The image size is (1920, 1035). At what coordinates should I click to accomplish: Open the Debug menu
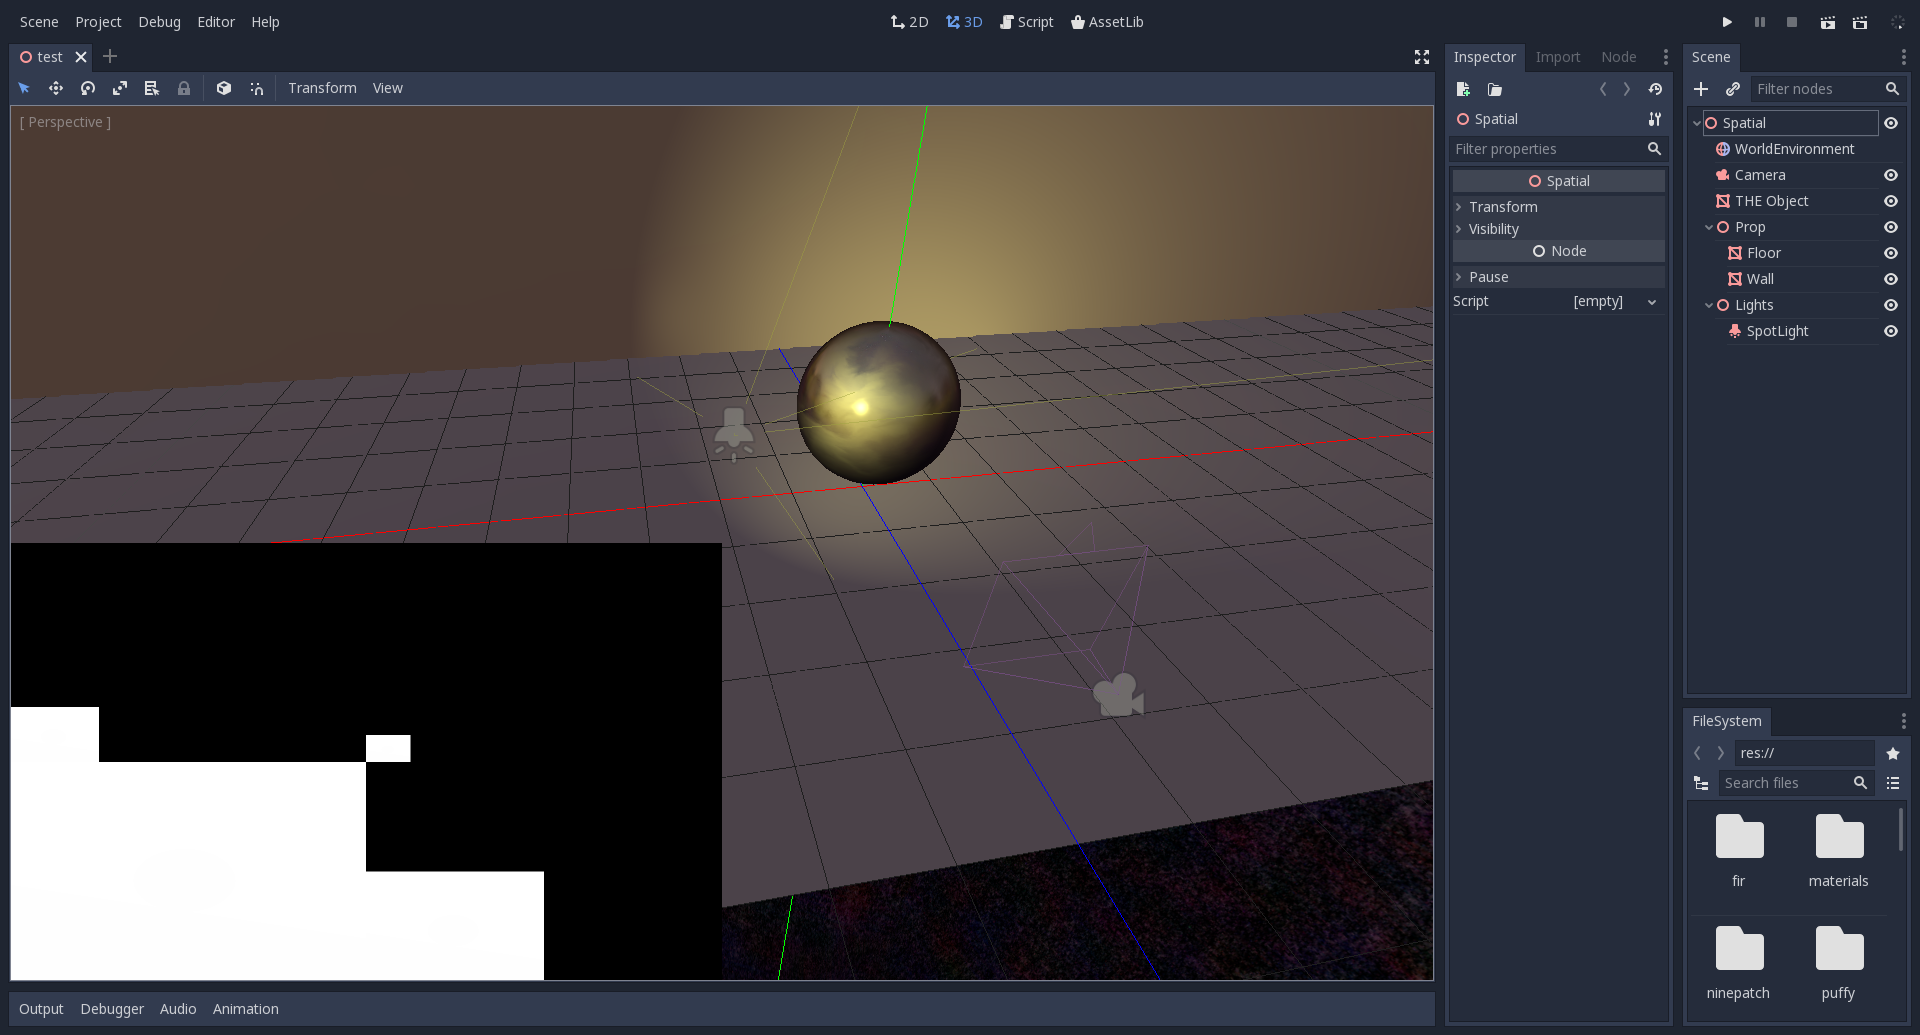click(159, 22)
